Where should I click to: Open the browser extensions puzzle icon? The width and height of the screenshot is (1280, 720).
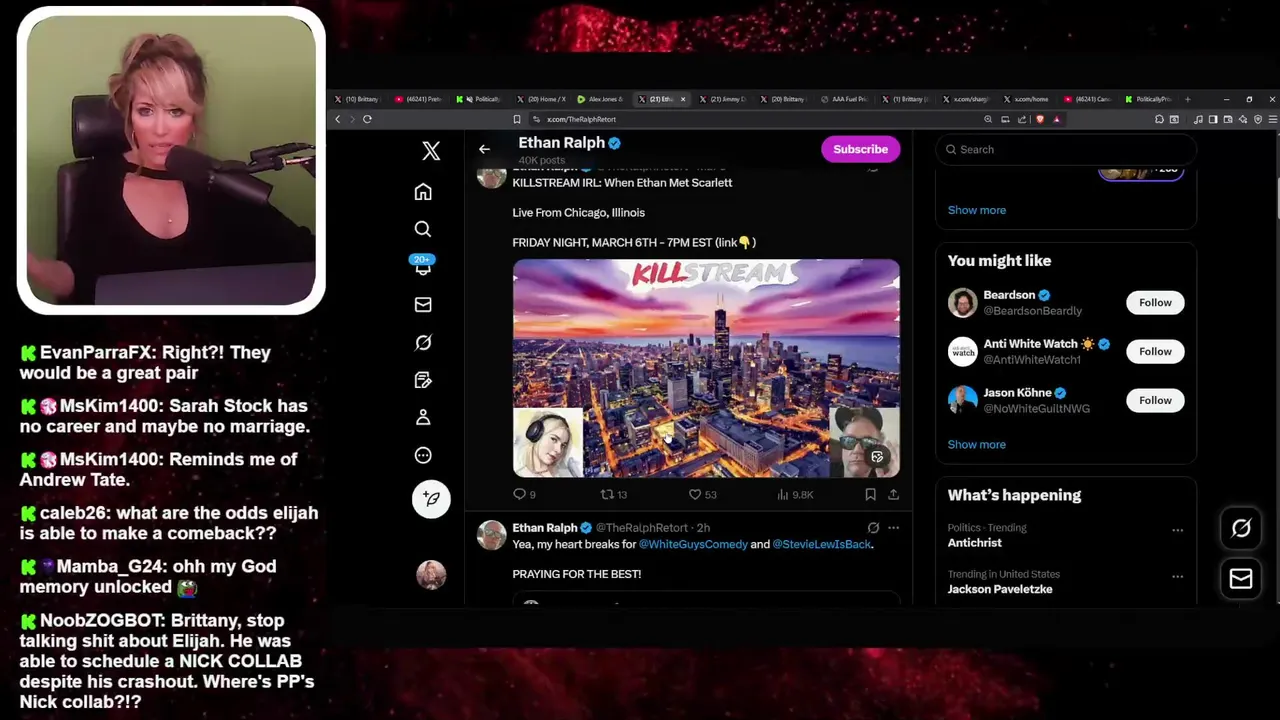click(1159, 119)
